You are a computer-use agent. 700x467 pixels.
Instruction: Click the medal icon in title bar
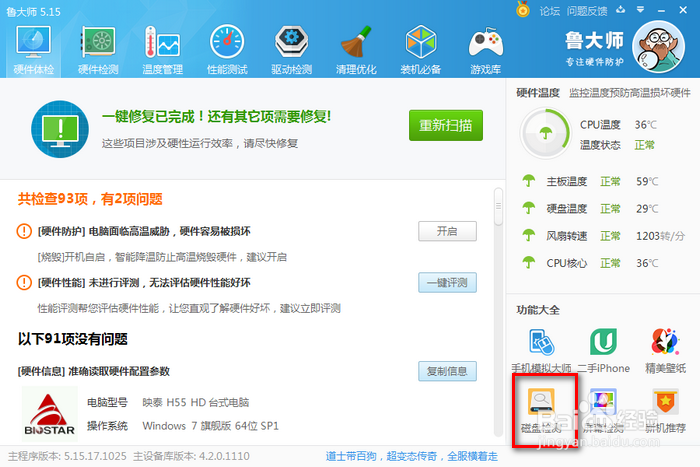tap(523, 9)
